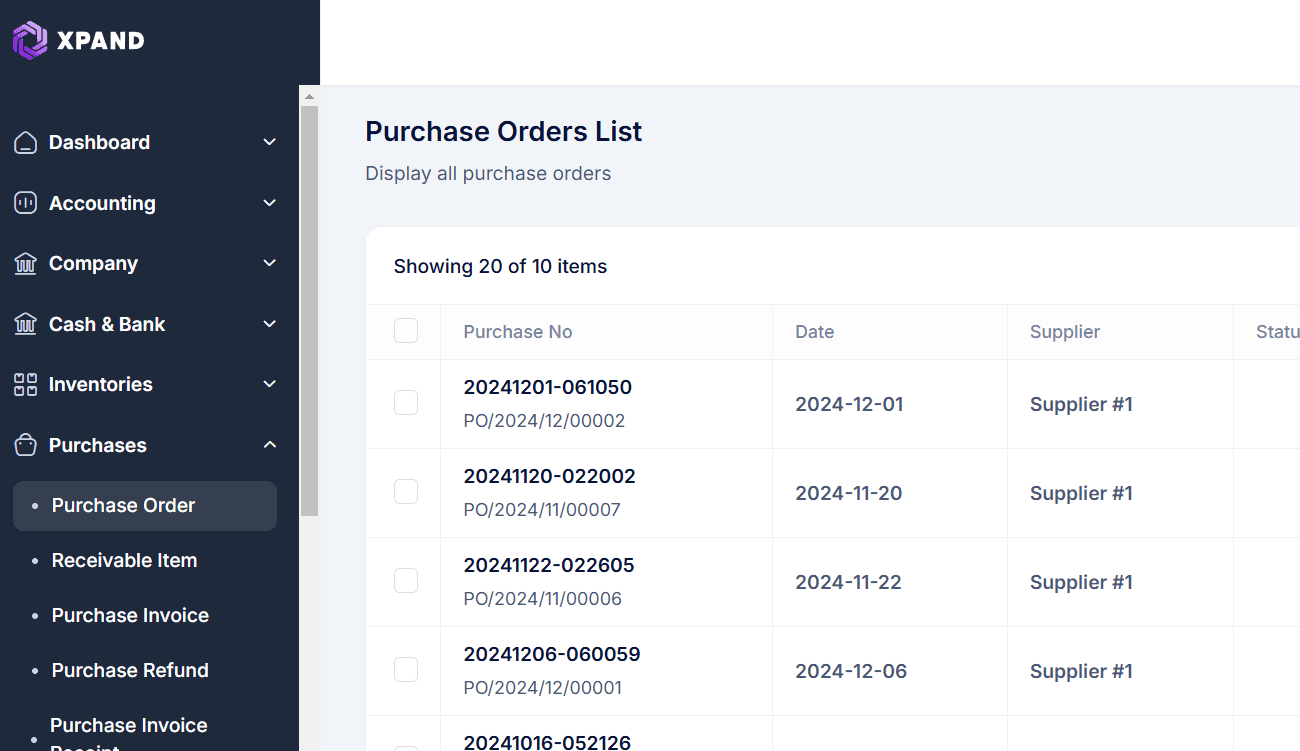Screen dimensions: 1300x751
Task: Collapse the Purchases menu chevron
Action: pyautogui.click(x=269, y=445)
